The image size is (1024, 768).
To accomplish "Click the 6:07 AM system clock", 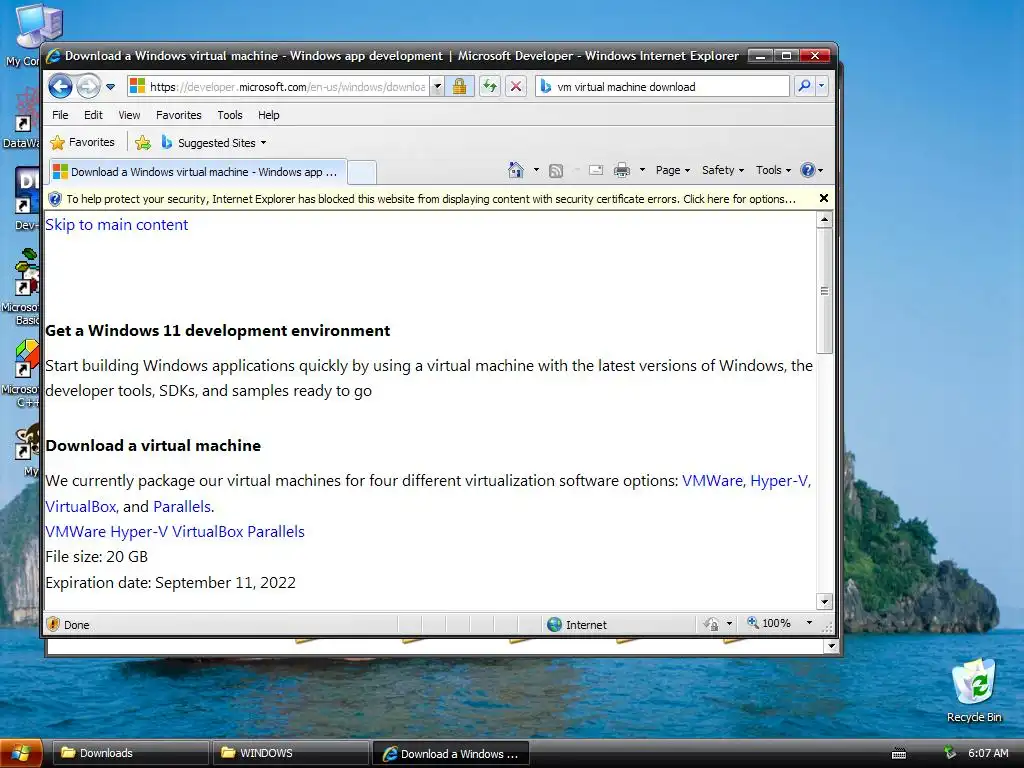I will 989,753.
